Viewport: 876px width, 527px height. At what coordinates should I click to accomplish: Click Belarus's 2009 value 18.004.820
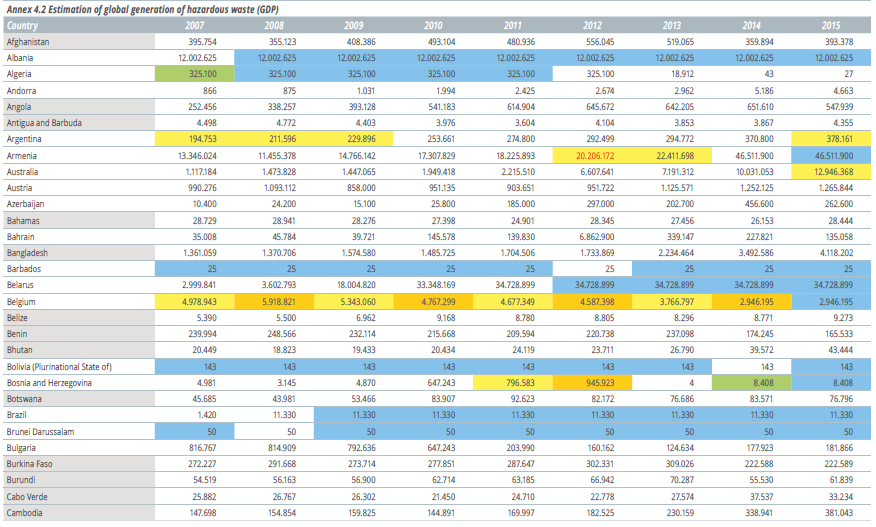click(356, 285)
